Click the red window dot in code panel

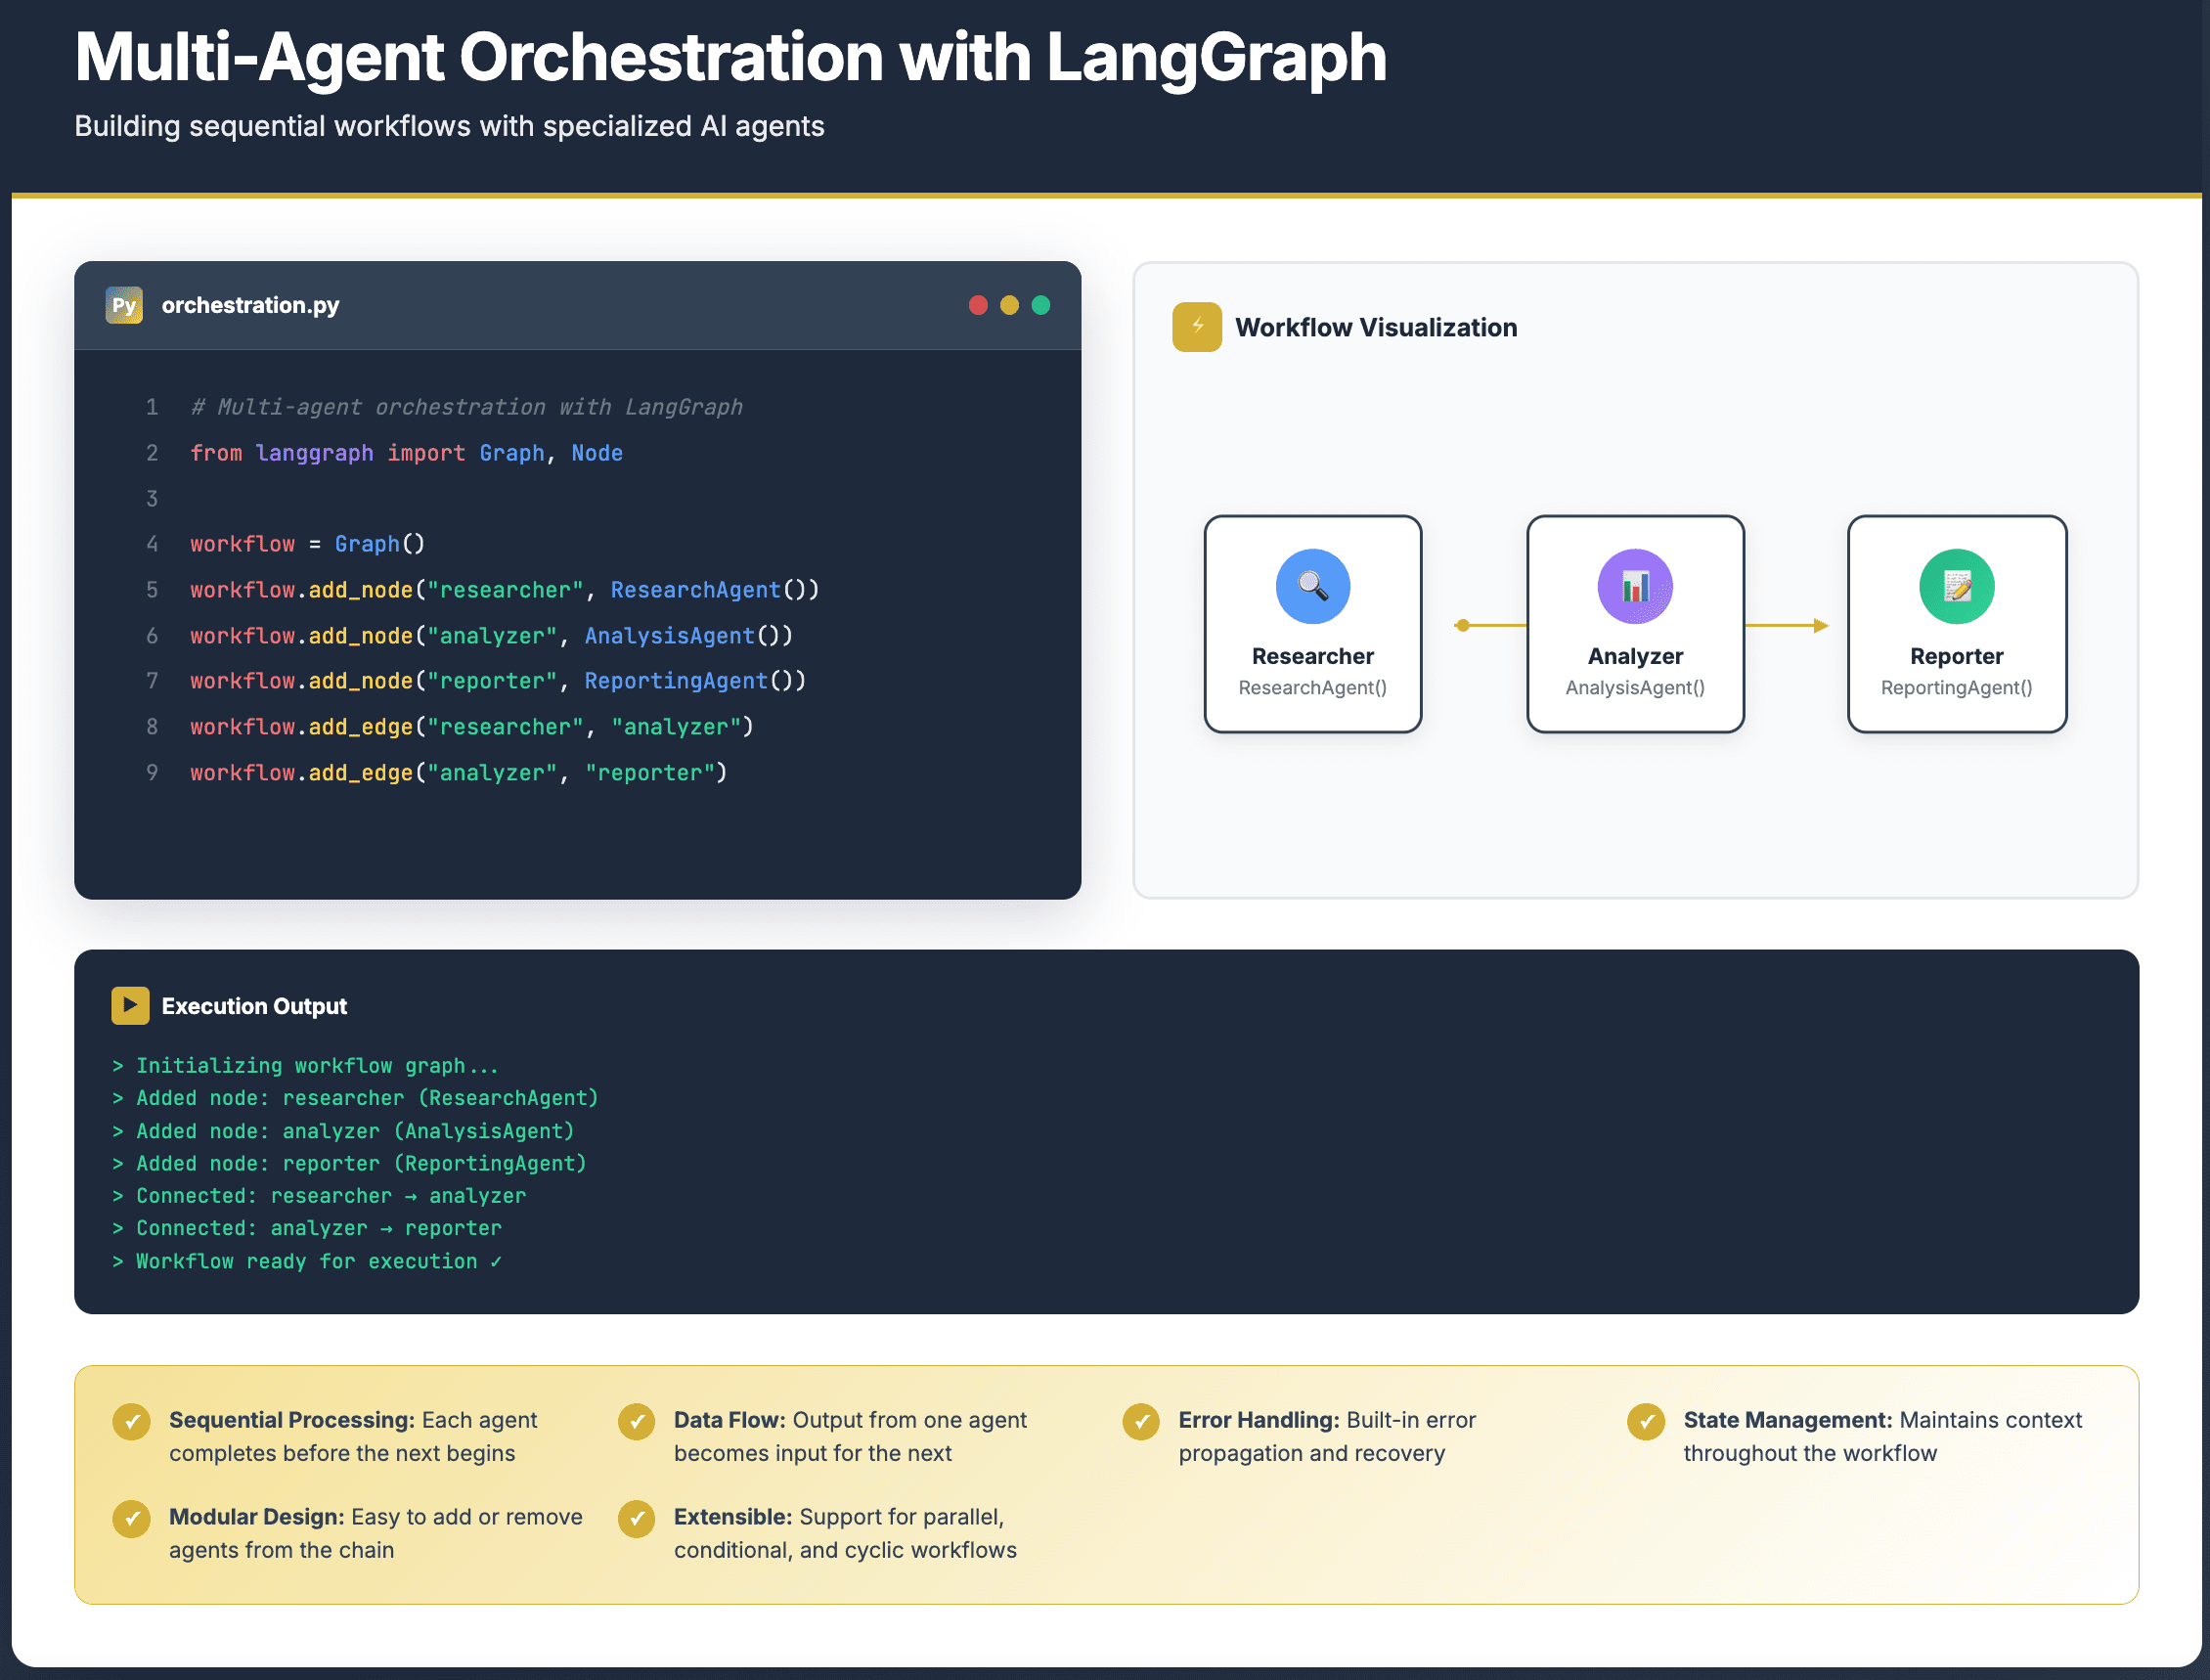[x=978, y=305]
